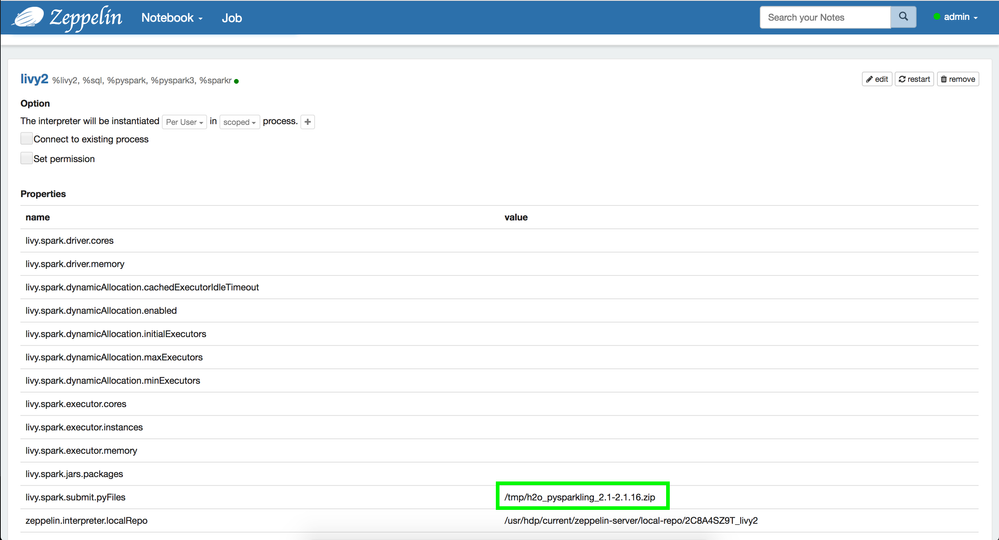Screen dimensions: 999x540
Task: Select livy.spark.dynamicAllocation.enabled property name
Action: tap(101, 311)
